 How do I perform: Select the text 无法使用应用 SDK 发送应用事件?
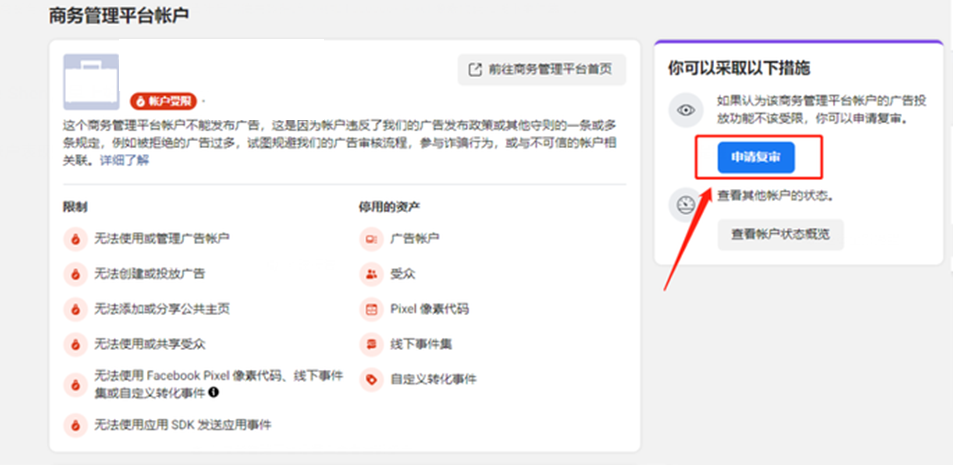182,424
